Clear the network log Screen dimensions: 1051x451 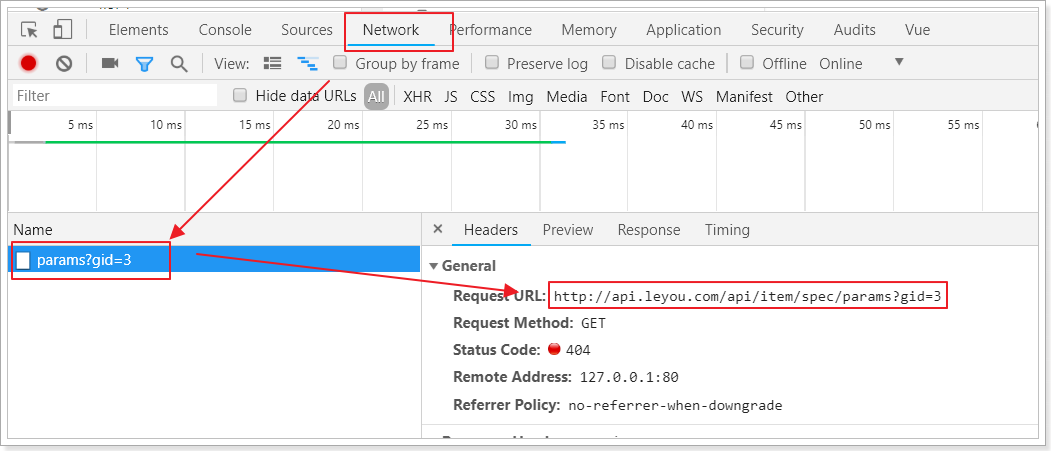pos(64,64)
